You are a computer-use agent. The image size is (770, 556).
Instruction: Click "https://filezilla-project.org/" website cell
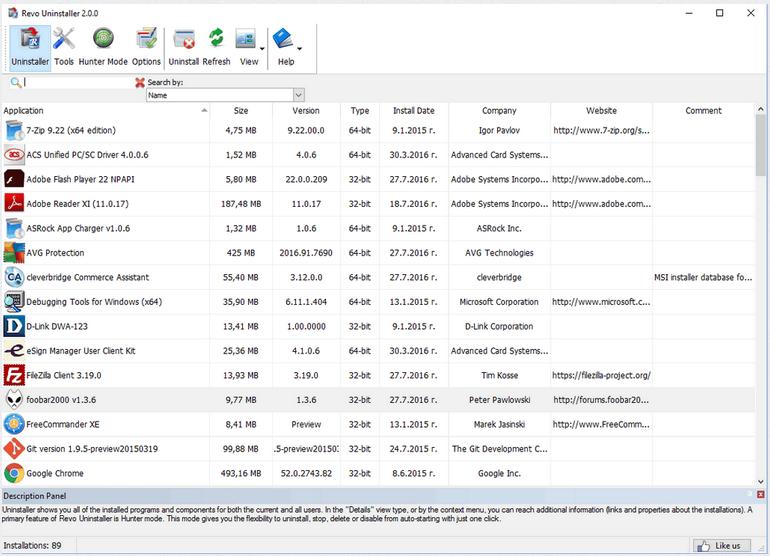(601, 375)
